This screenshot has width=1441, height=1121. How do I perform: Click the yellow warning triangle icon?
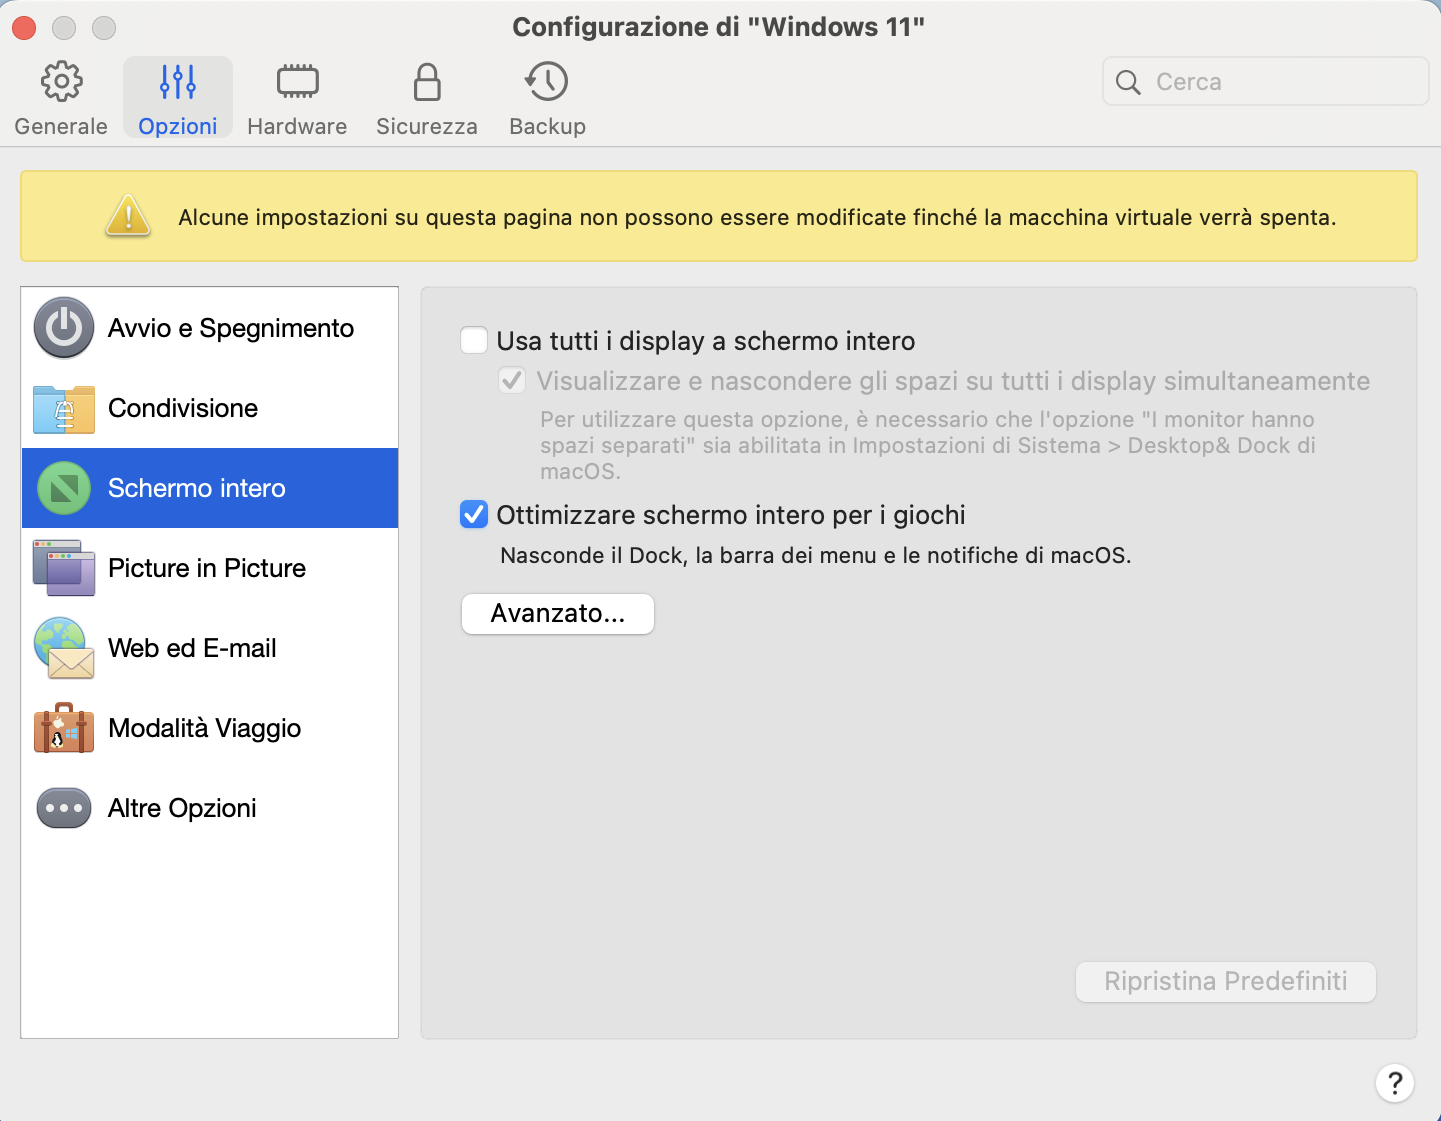click(x=128, y=216)
